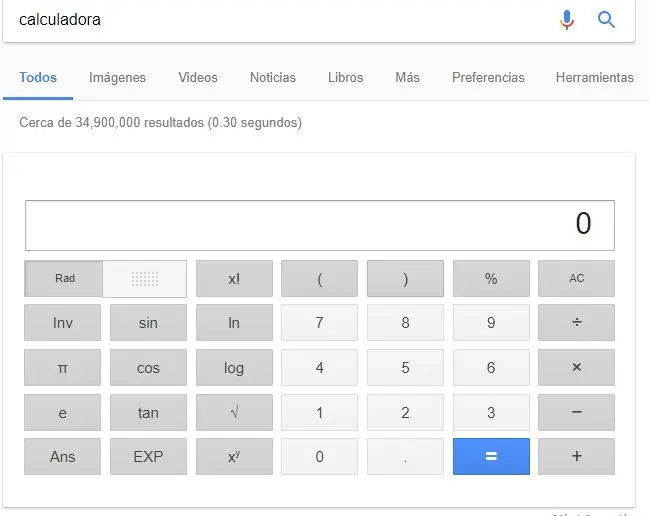This screenshot has width=649, height=516.
Task: Click the calculator result display
Action: pos(319,225)
